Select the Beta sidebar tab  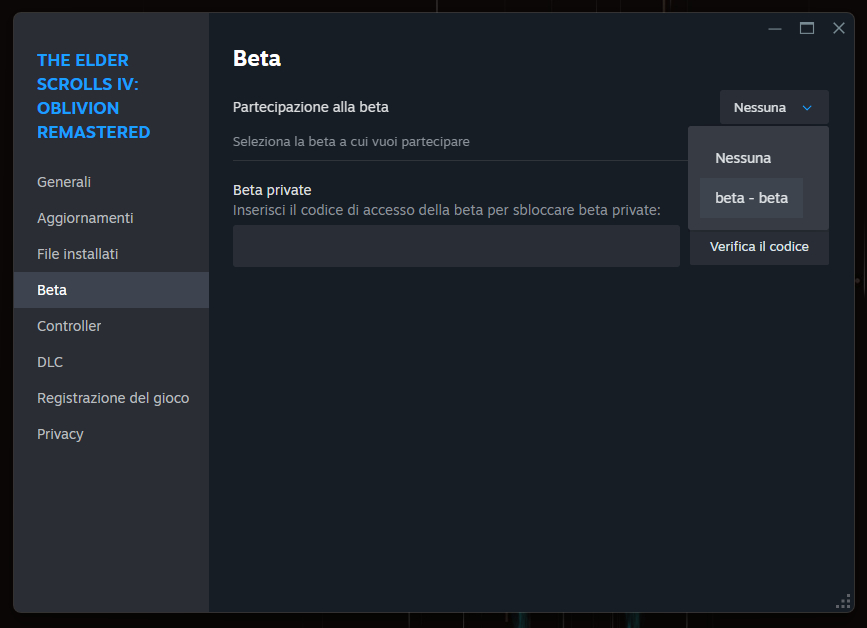coord(111,290)
